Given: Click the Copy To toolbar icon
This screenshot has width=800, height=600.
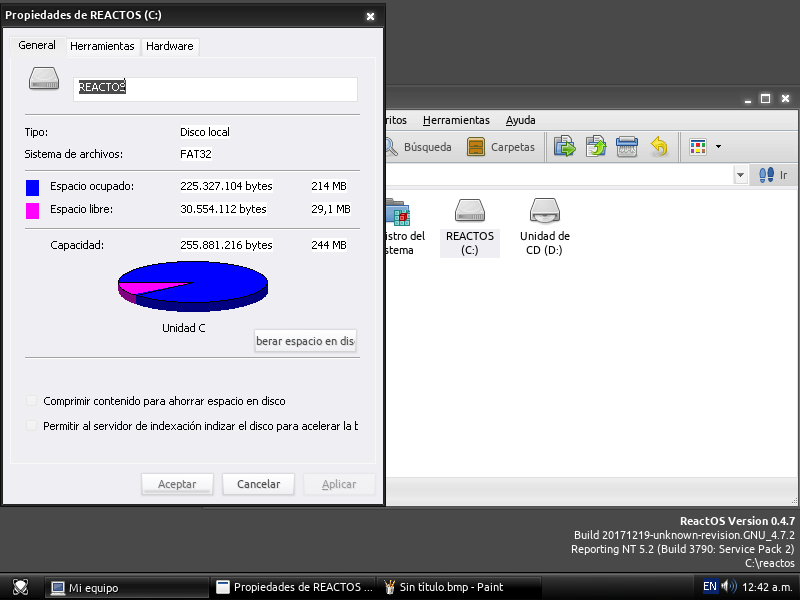Looking at the screenshot, I should [x=596, y=147].
